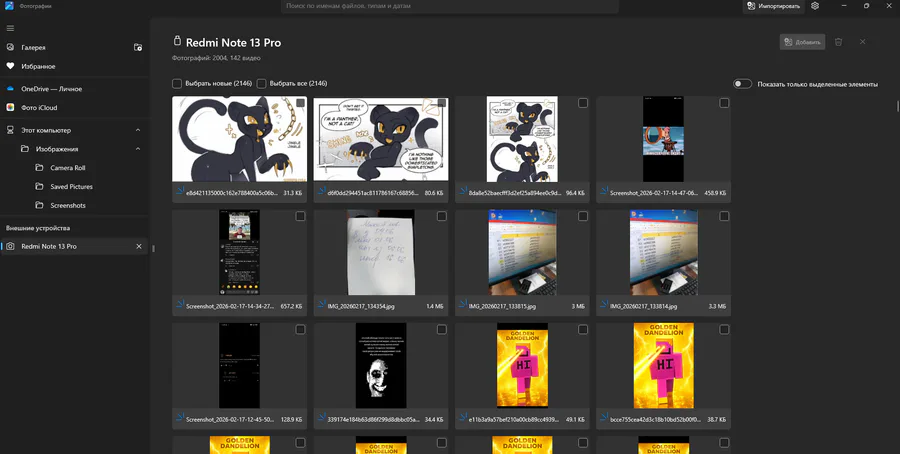Viewport: 900px width, 454px height.
Task: Click the 657.2 КБ size label
Action: [291, 306]
